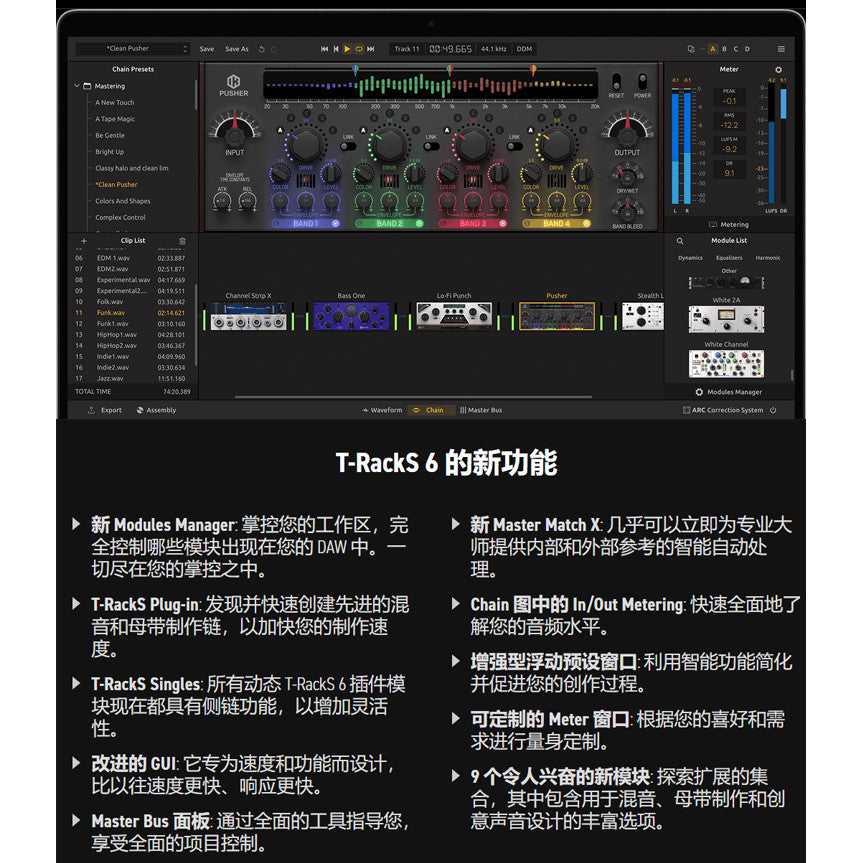The image size is (863, 863).
Task: Open the Clean Pusher preset dropdown
Action: point(133,49)
